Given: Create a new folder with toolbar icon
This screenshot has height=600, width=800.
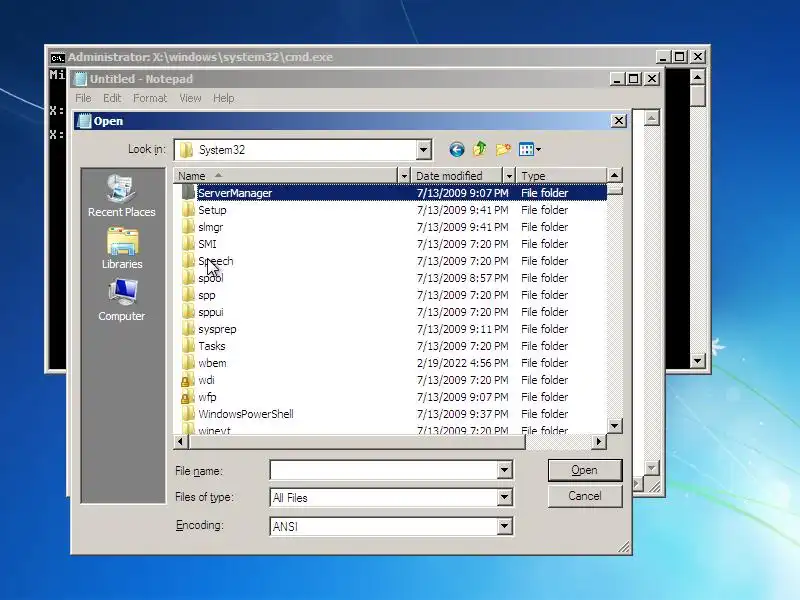Looking at the screenshot, I should [503, 149].
